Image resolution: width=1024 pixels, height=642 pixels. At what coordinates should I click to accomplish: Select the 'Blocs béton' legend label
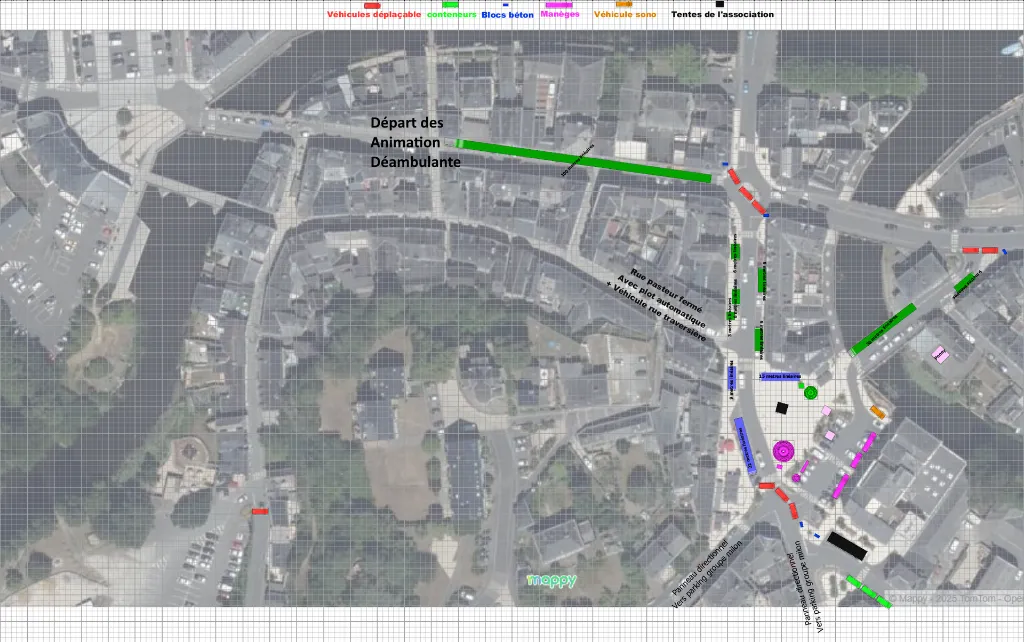pos(507,14)
